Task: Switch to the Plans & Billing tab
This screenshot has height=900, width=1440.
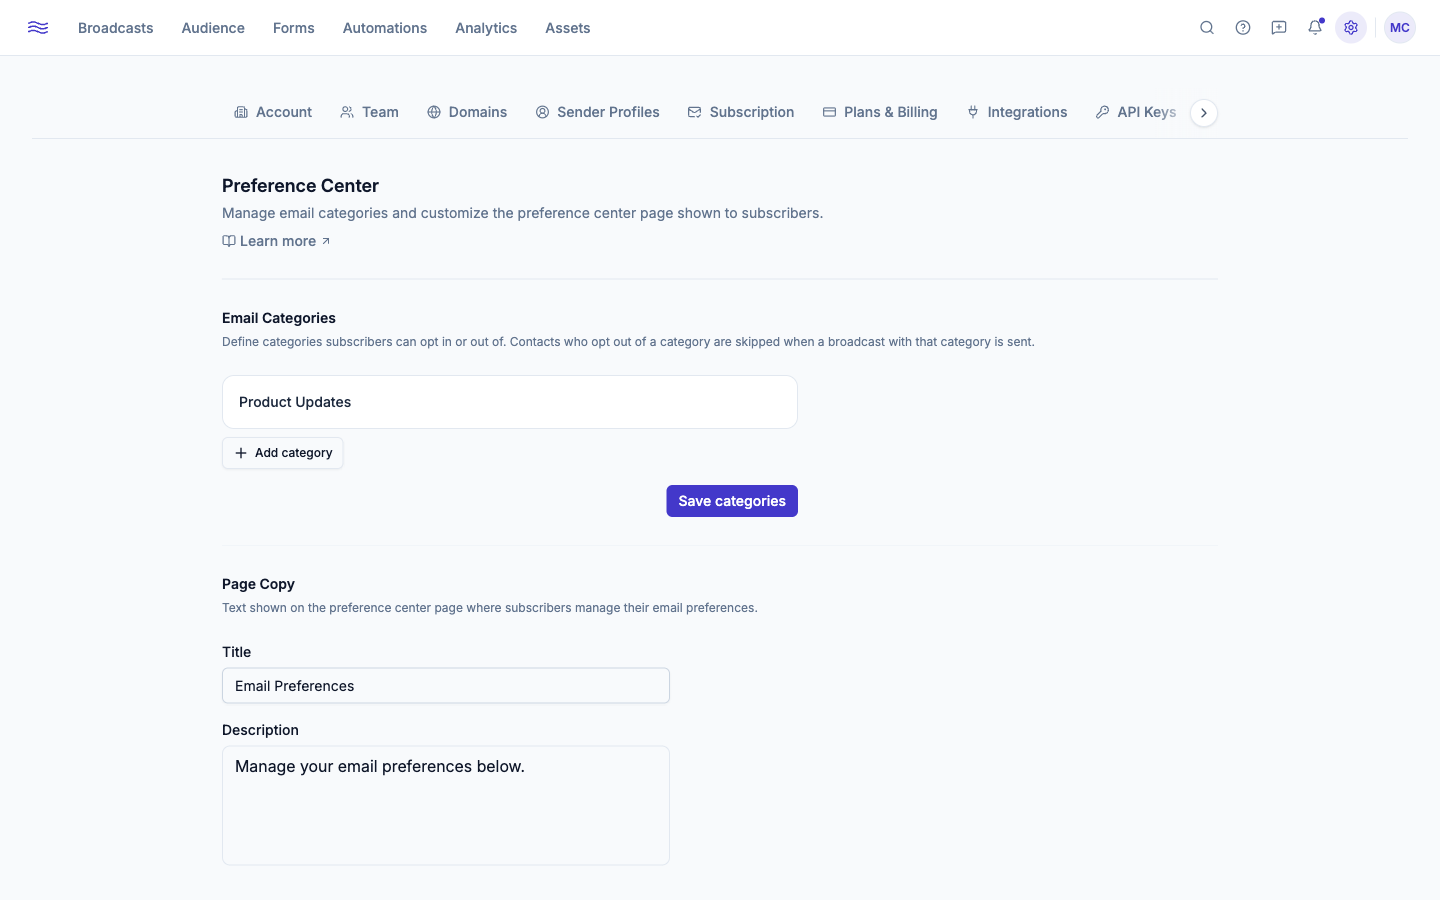Action: tap(880, 112)
